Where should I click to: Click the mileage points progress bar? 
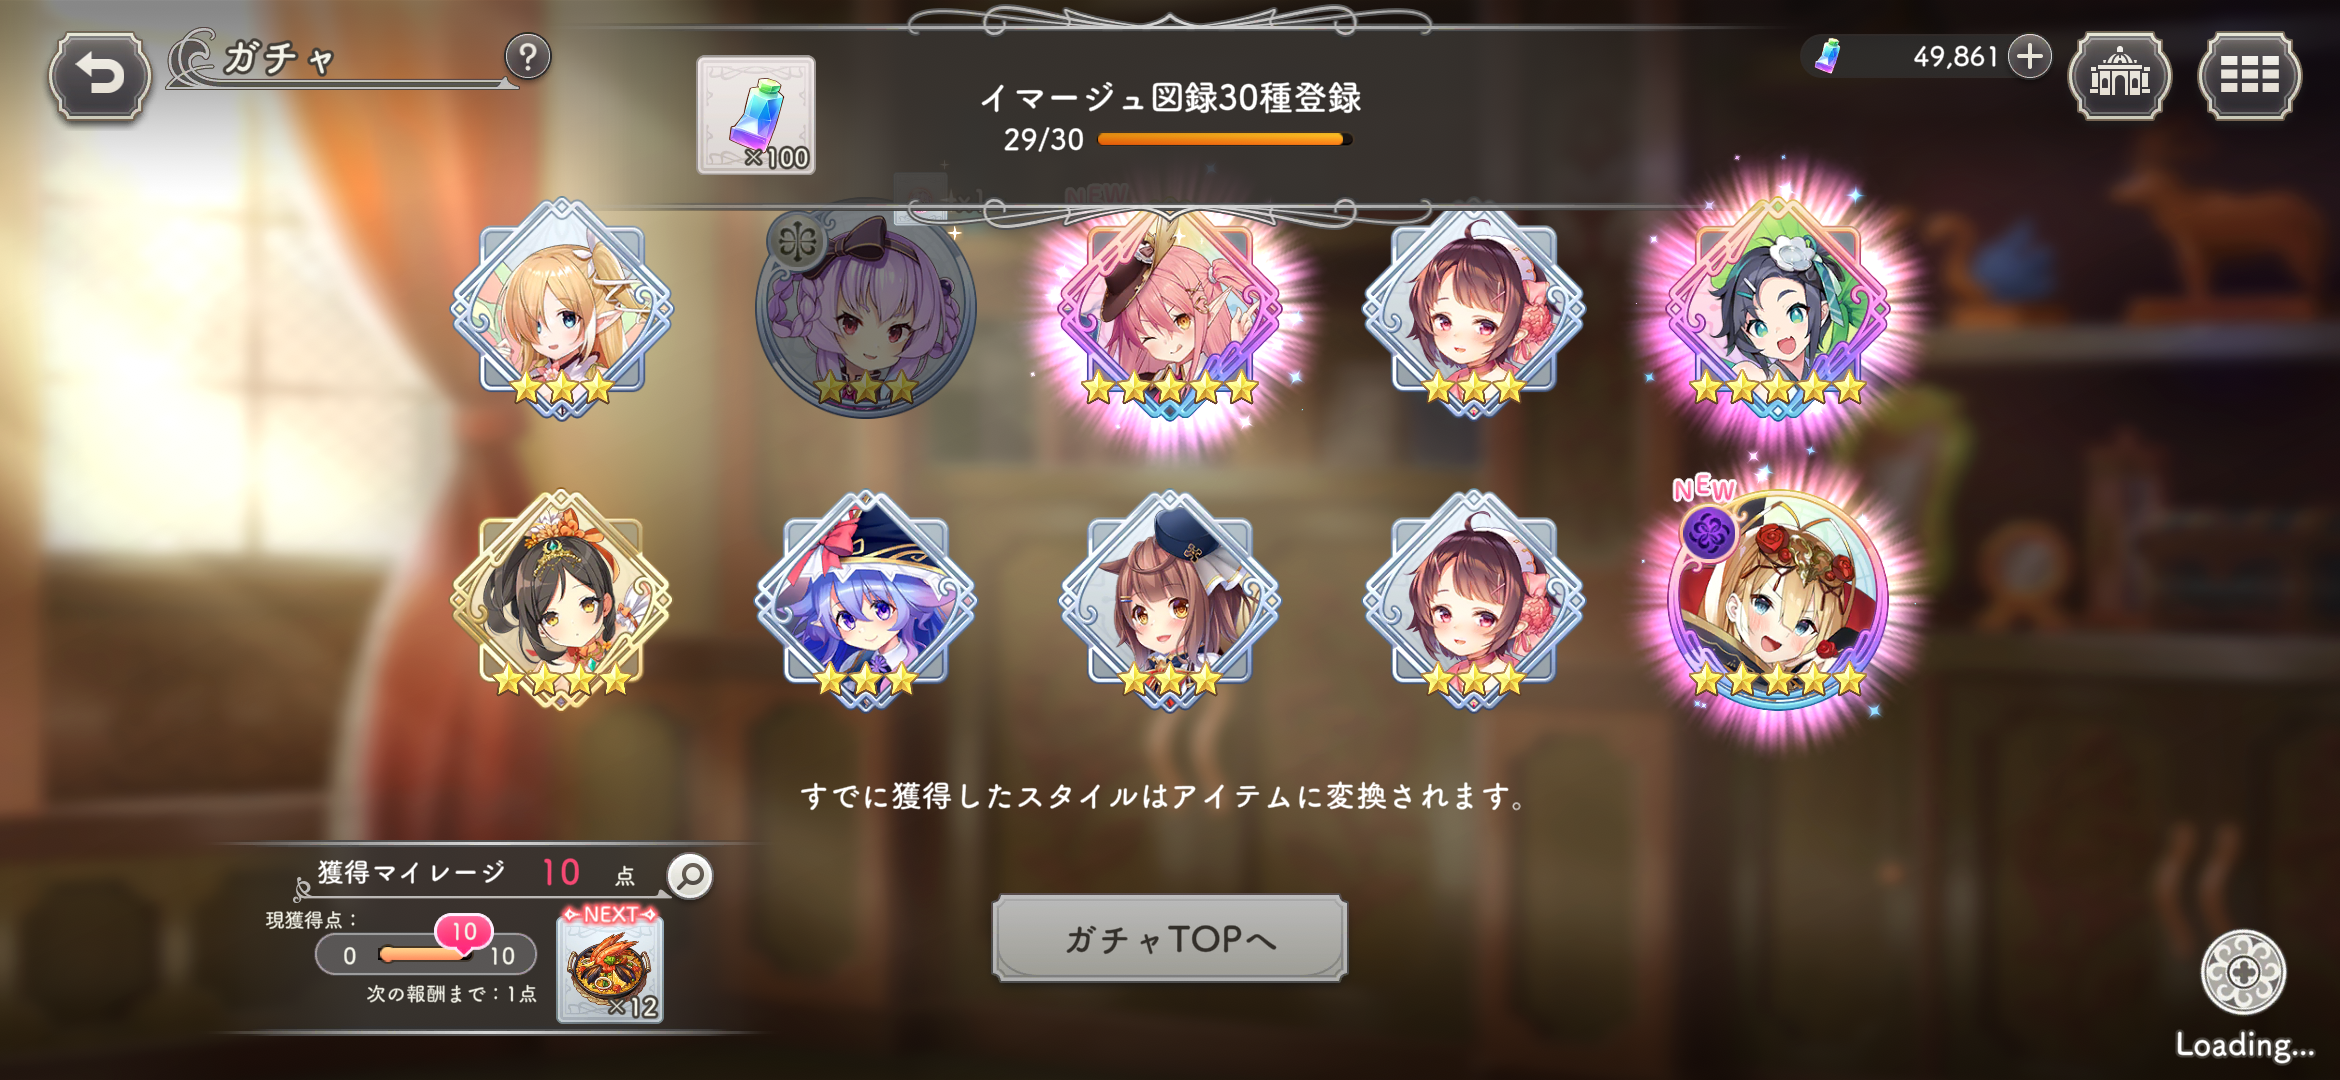tap(426, 954)
